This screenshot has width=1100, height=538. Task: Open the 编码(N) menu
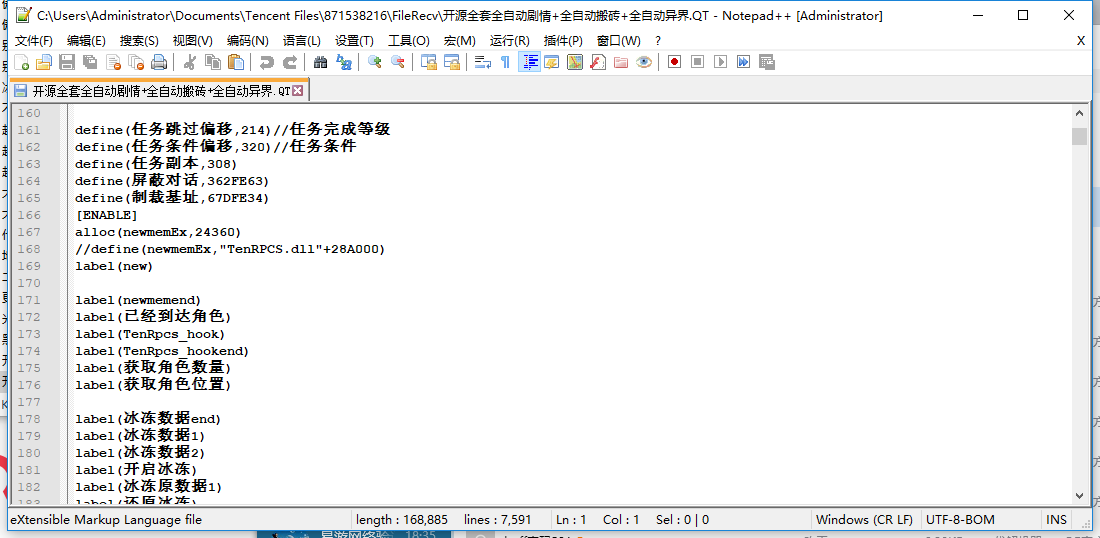click(248, 41)
